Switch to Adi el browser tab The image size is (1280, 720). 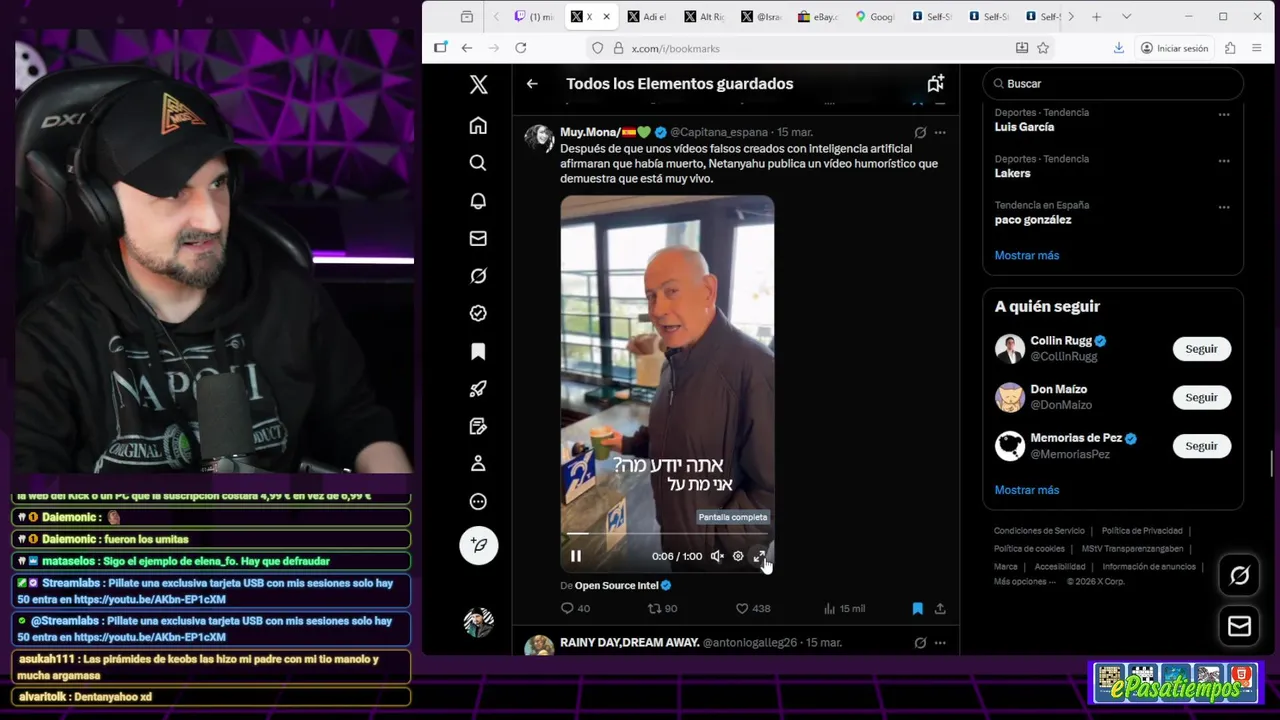click(x=647, y=17)
